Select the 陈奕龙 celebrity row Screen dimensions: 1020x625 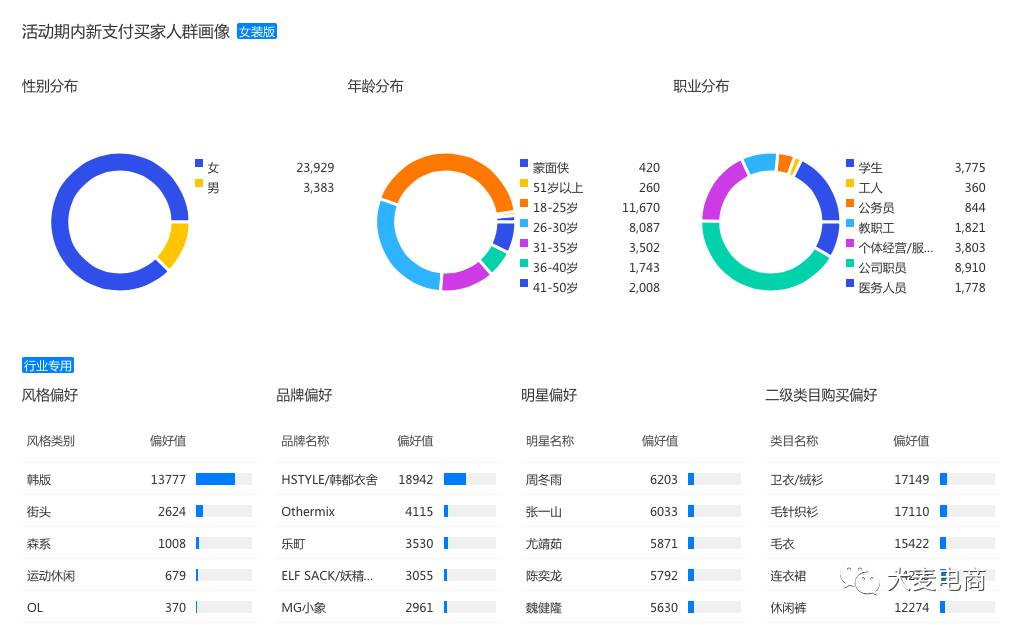tap(633, 575)
